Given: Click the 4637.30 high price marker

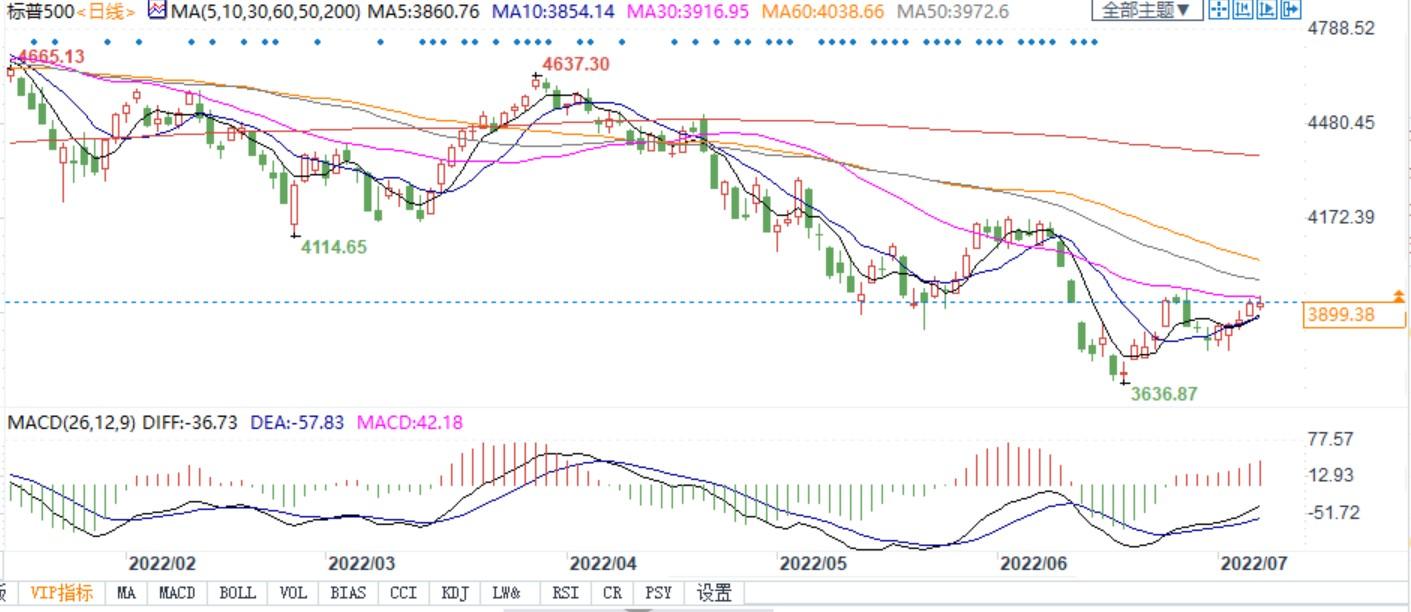Looking at the screenshot, I should (x=574, y=64).
